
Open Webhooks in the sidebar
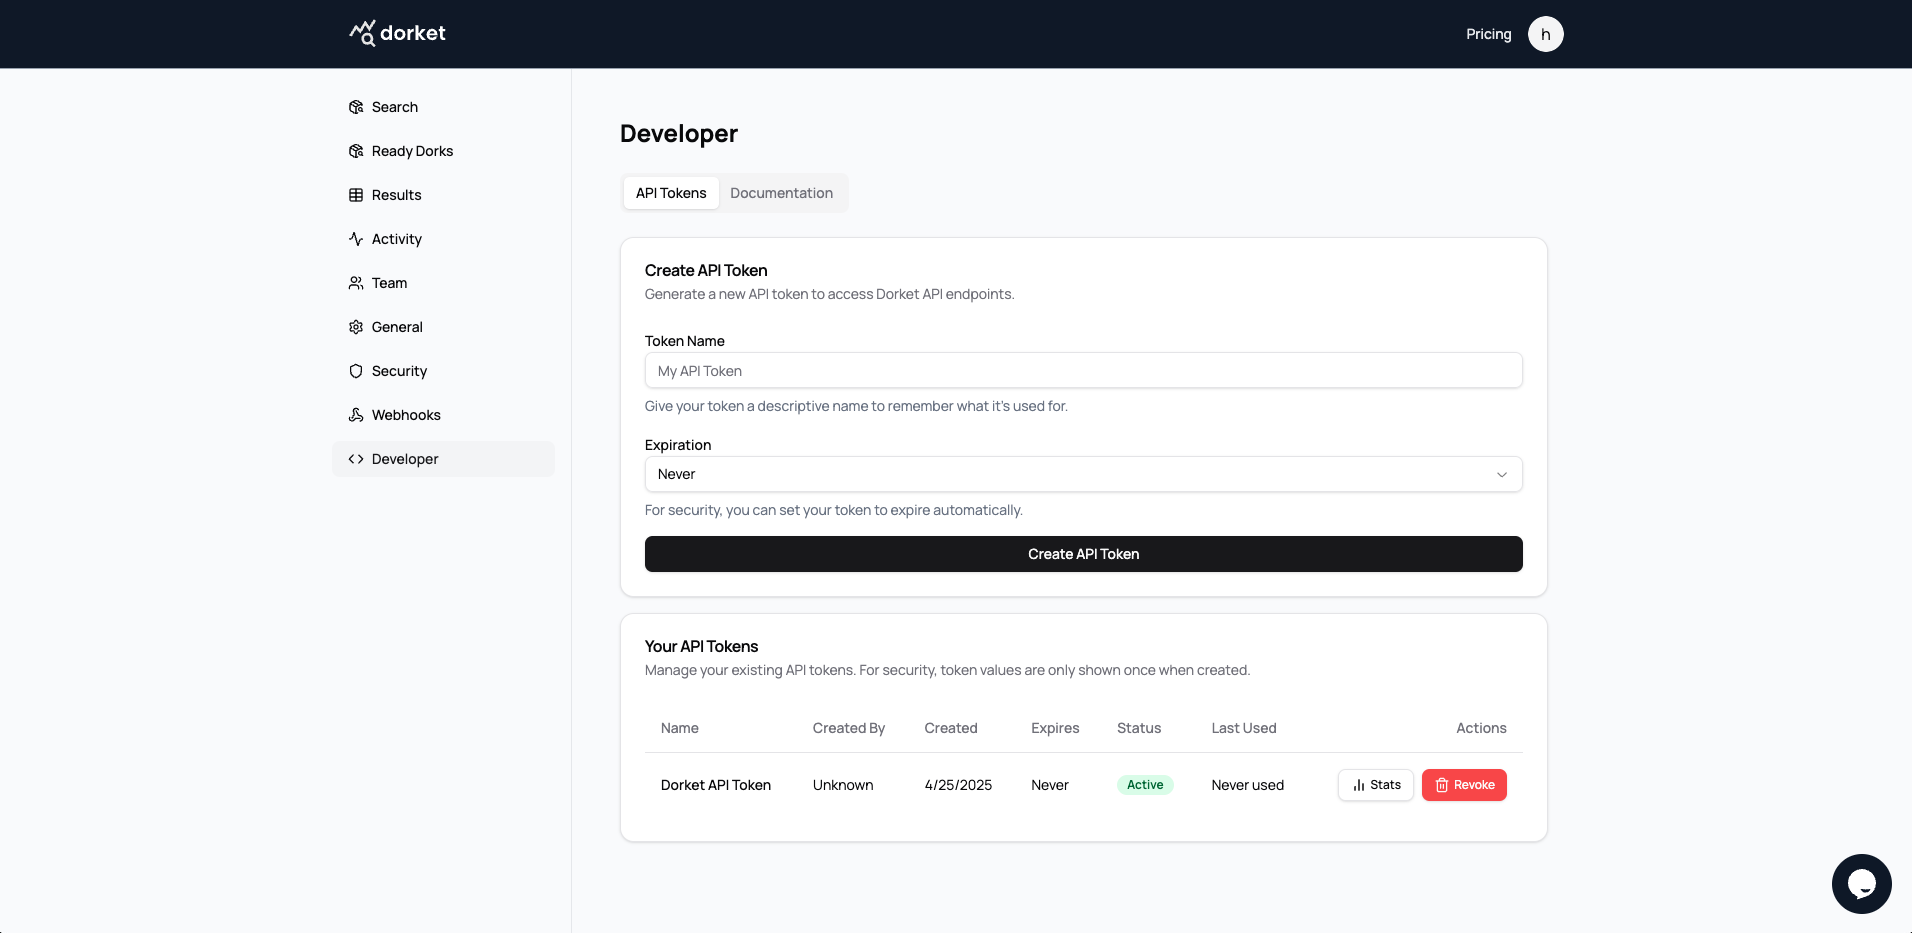[x=443, y=415]
